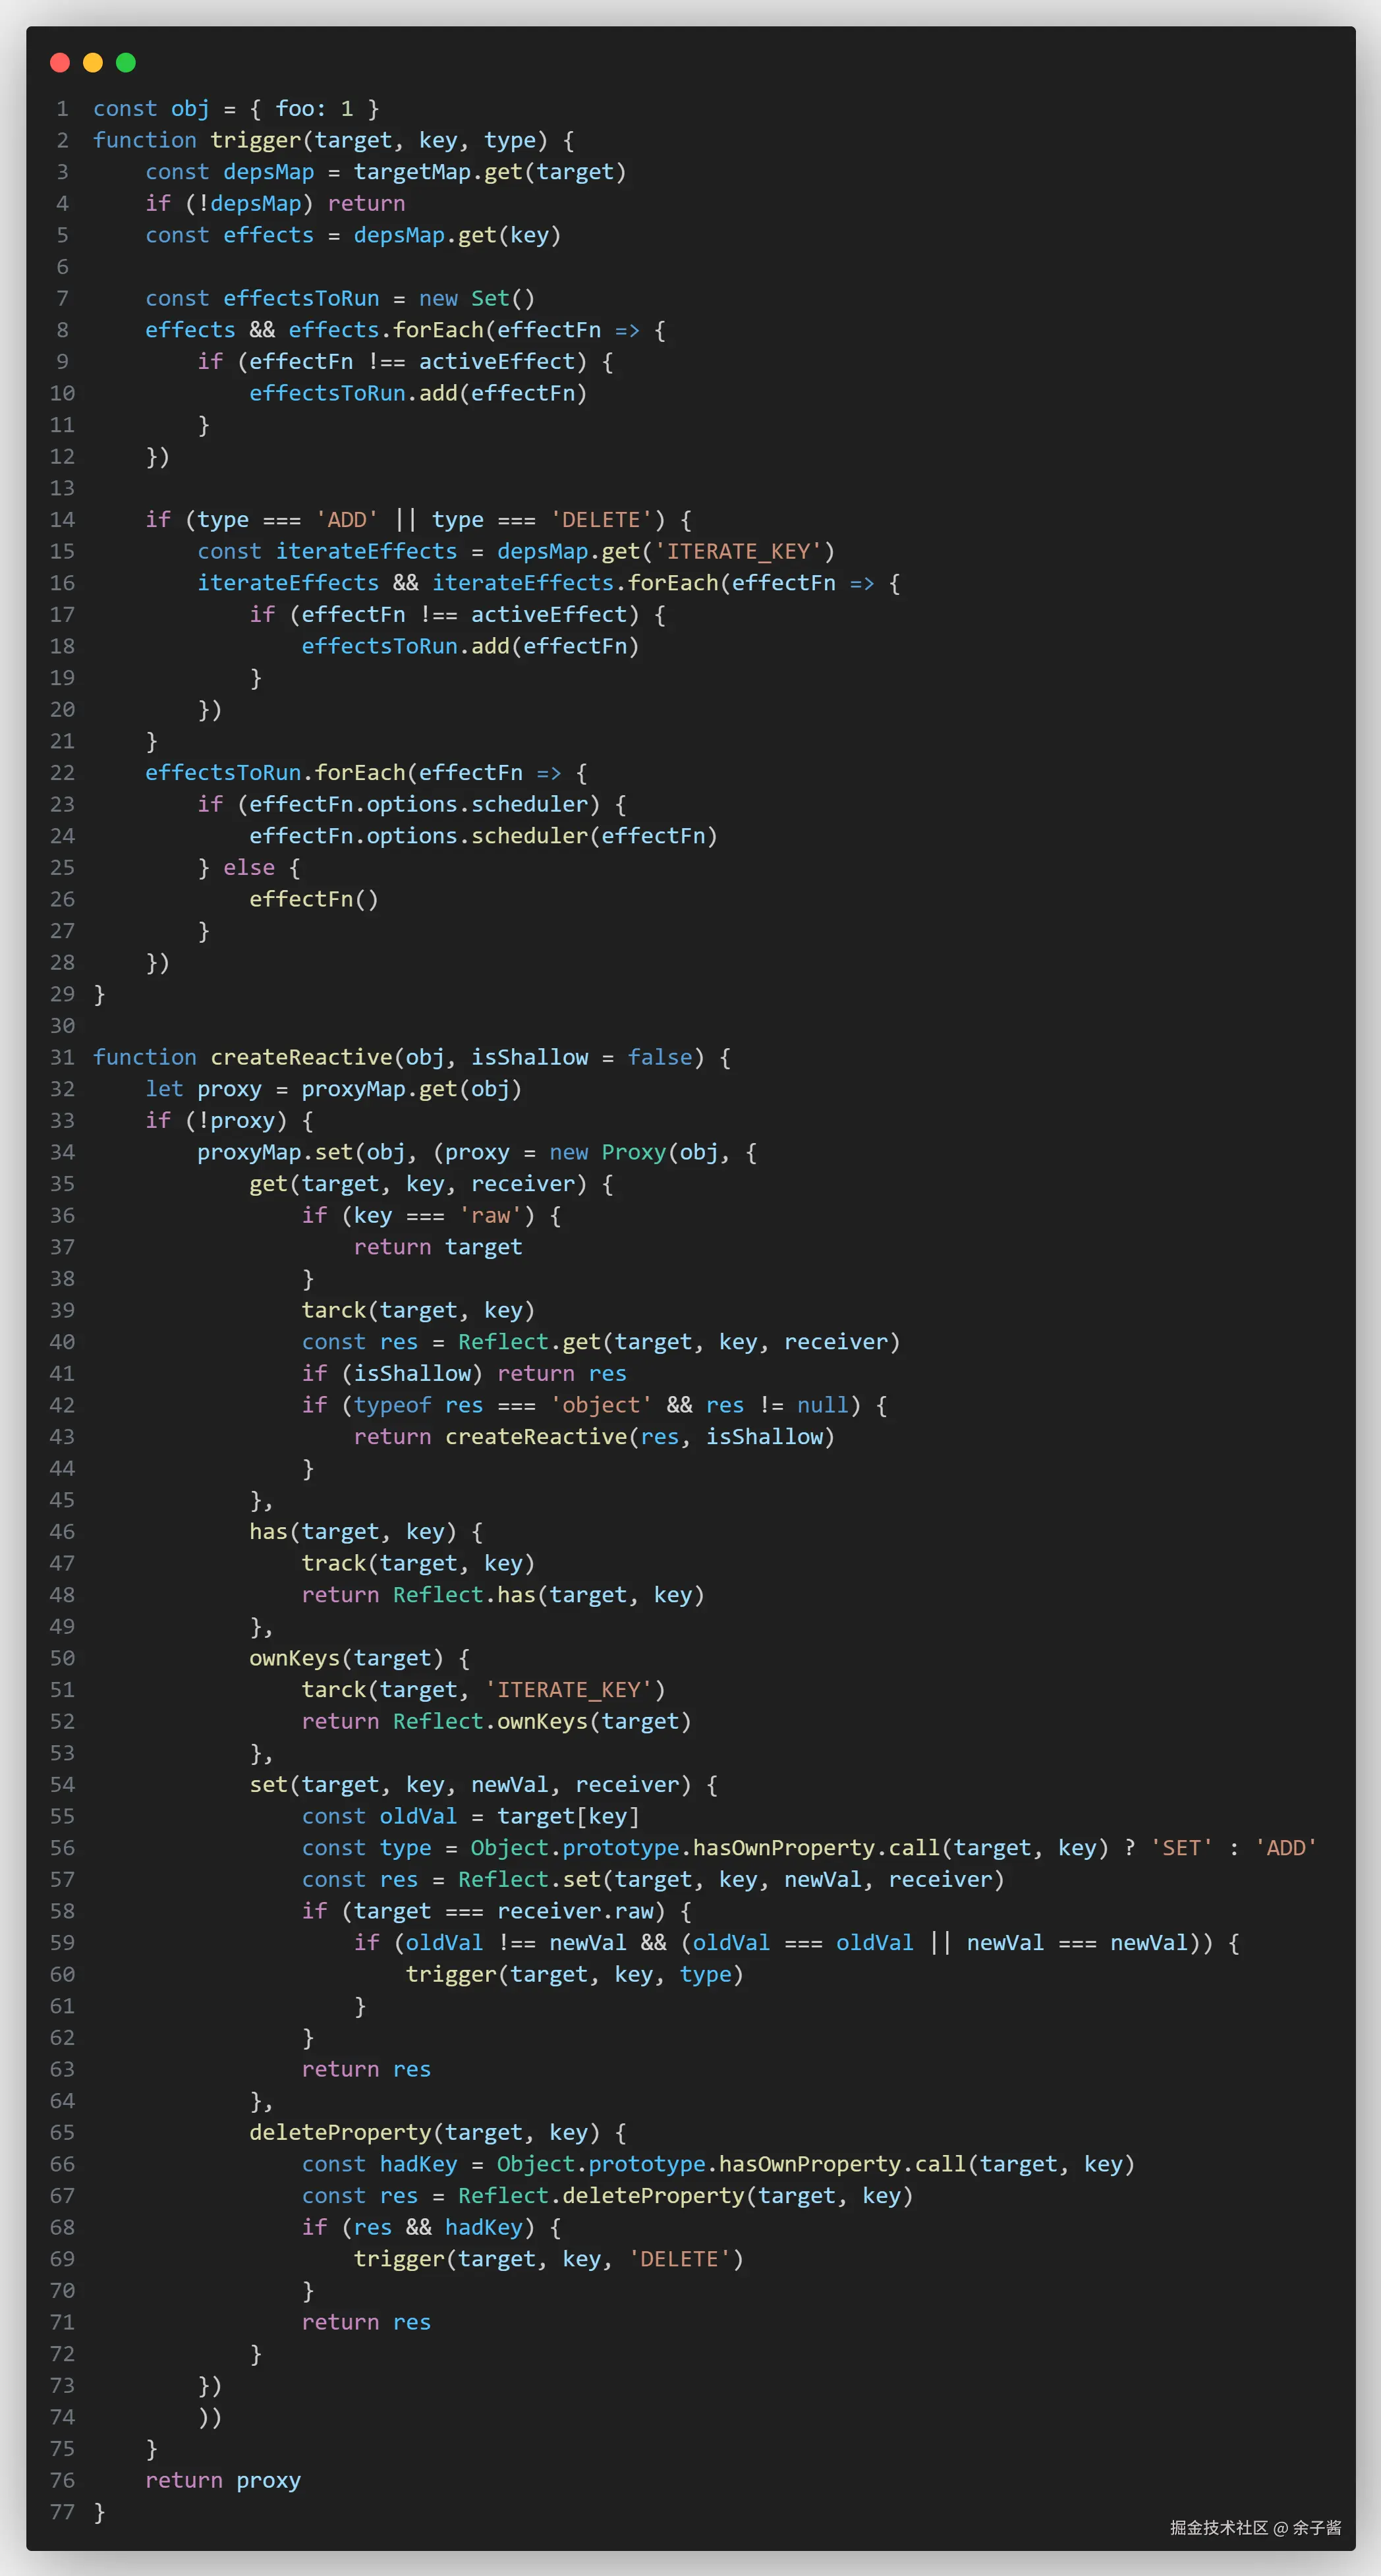
Task: Click the green macOS zoom dot
Action: tap(126, 62)
